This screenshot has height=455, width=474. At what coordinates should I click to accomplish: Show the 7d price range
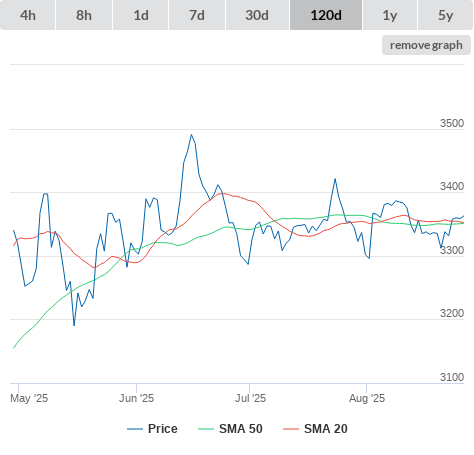click(197, 15)
